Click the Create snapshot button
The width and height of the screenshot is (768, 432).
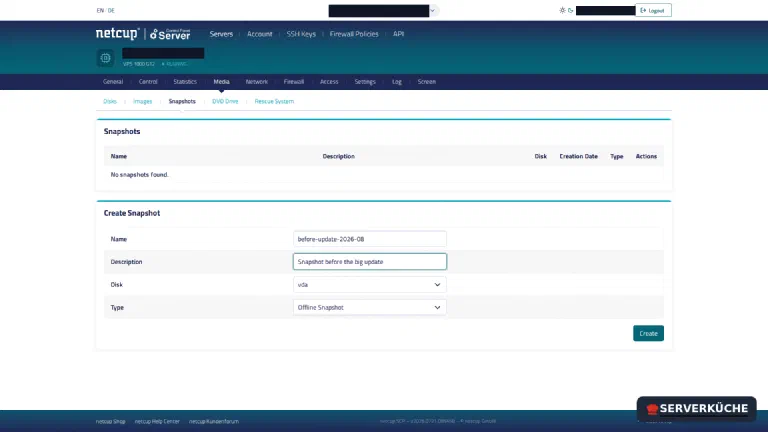pyautogui.click(x=648, y=334)
